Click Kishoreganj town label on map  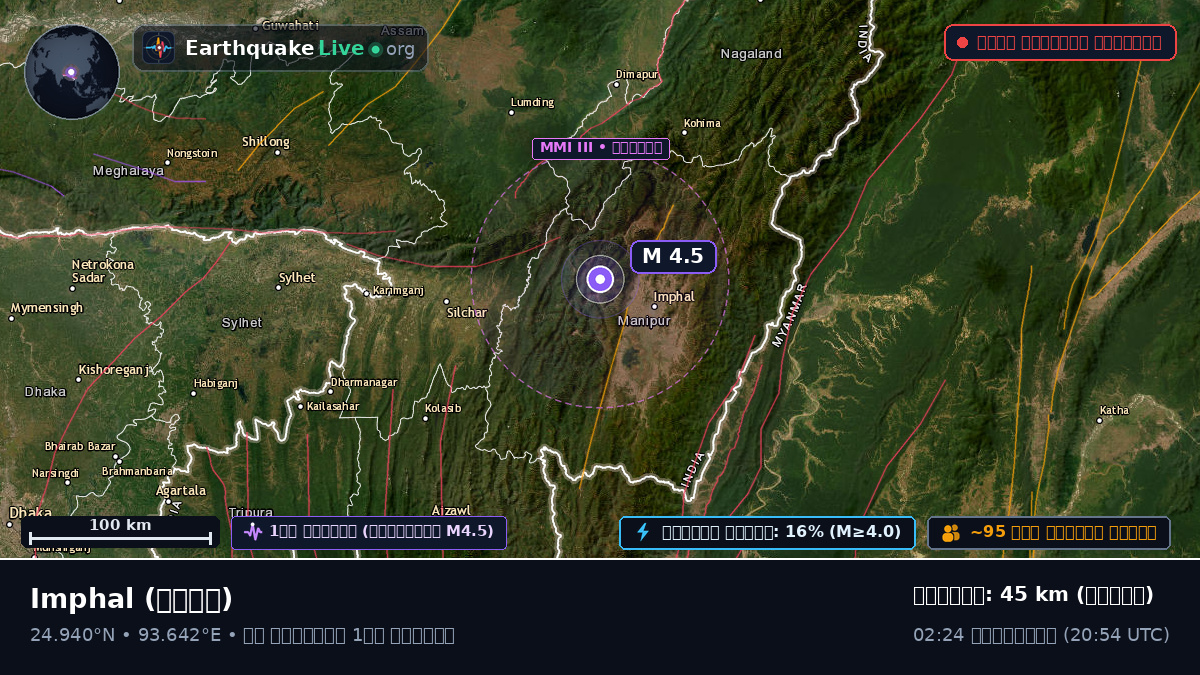pos(114,370)
